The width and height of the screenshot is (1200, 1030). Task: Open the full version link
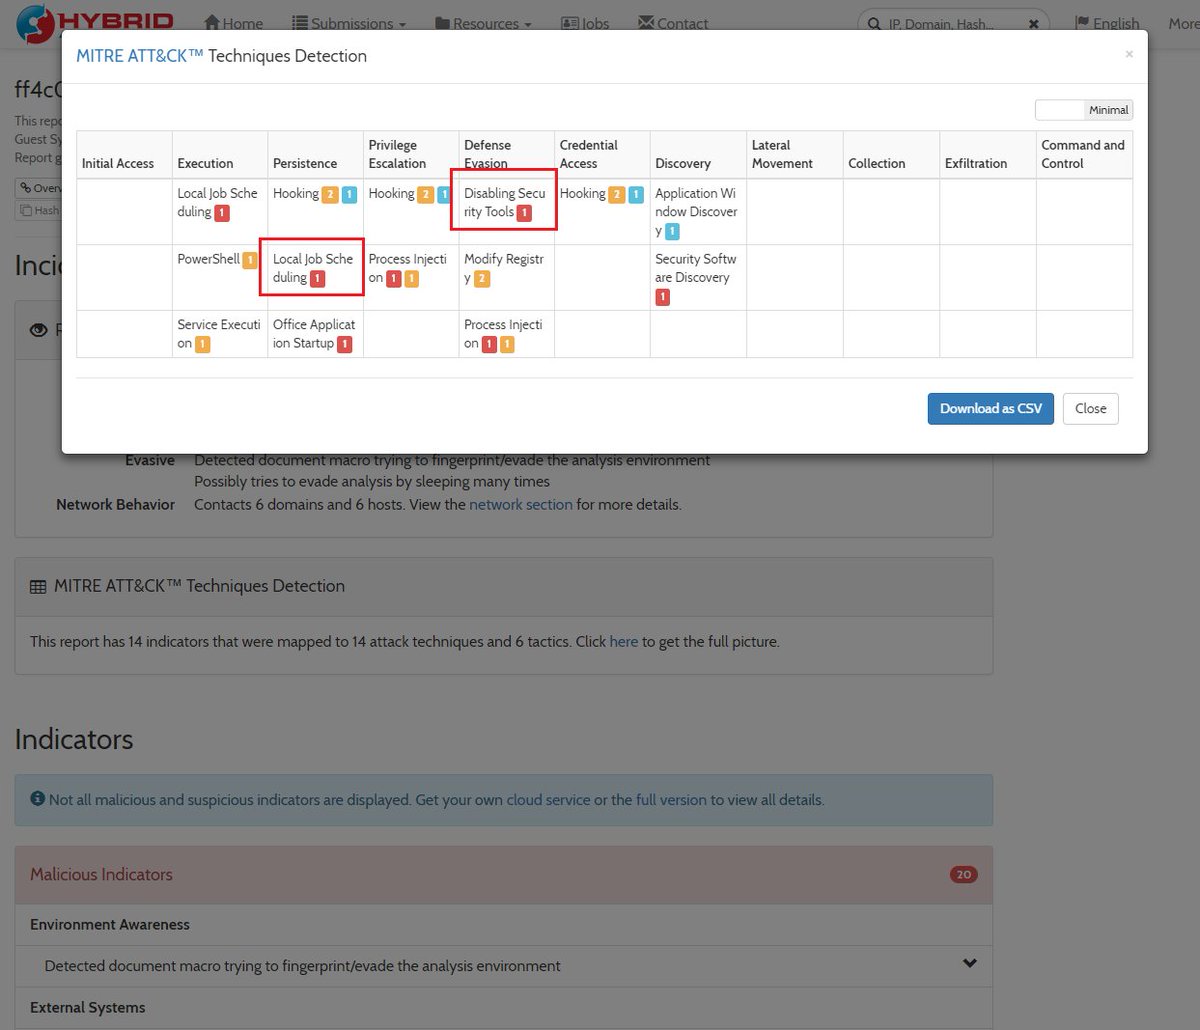[x=671, y=800]
